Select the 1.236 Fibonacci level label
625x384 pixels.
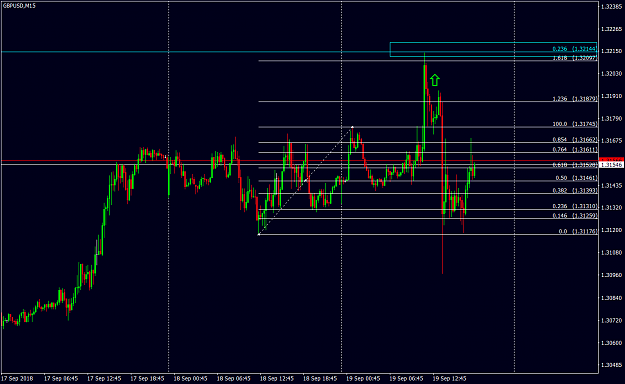click(574, 99)
